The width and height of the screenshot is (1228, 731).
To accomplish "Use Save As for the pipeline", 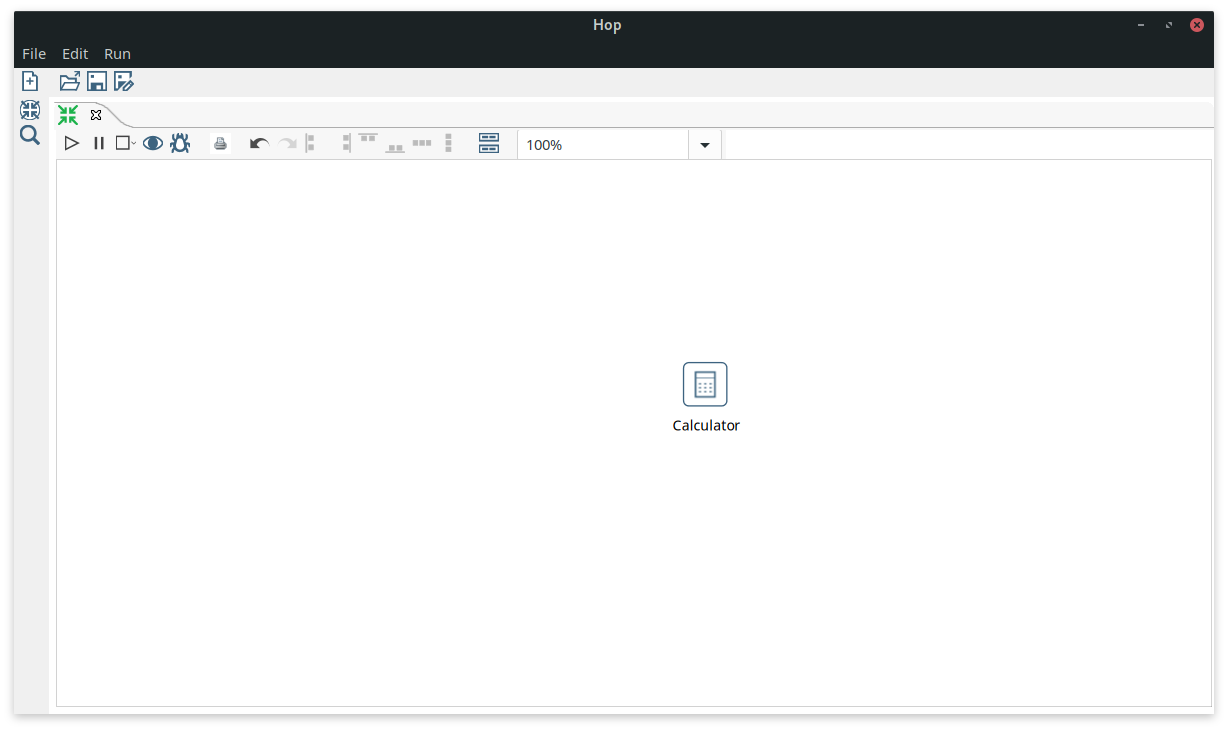I will pos(123,81).
